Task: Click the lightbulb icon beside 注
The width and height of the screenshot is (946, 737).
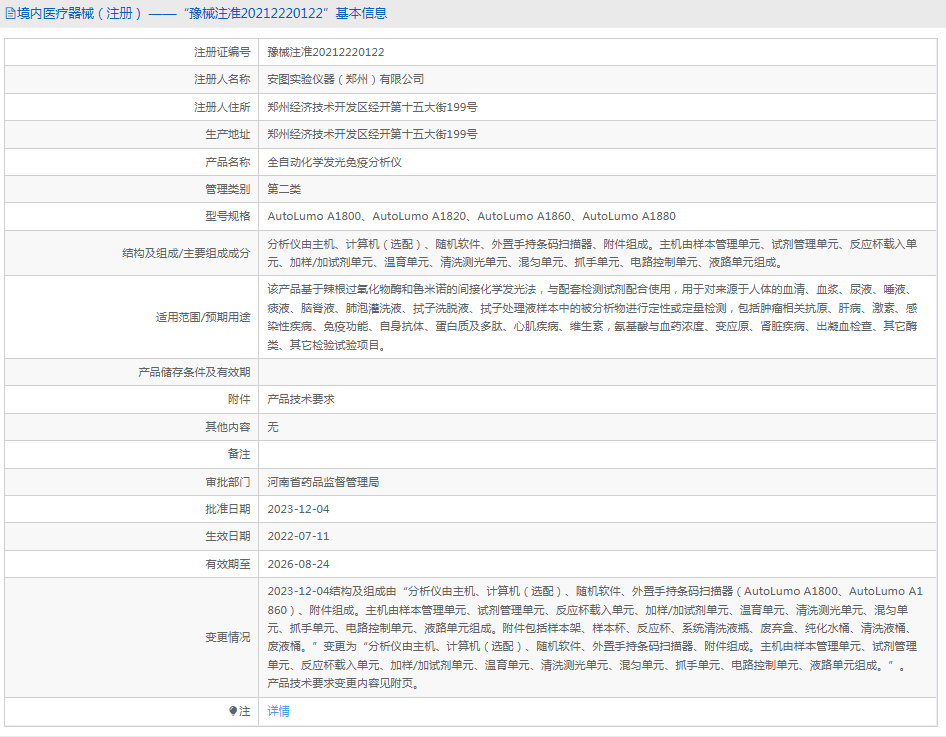Action: click(233, 711)
